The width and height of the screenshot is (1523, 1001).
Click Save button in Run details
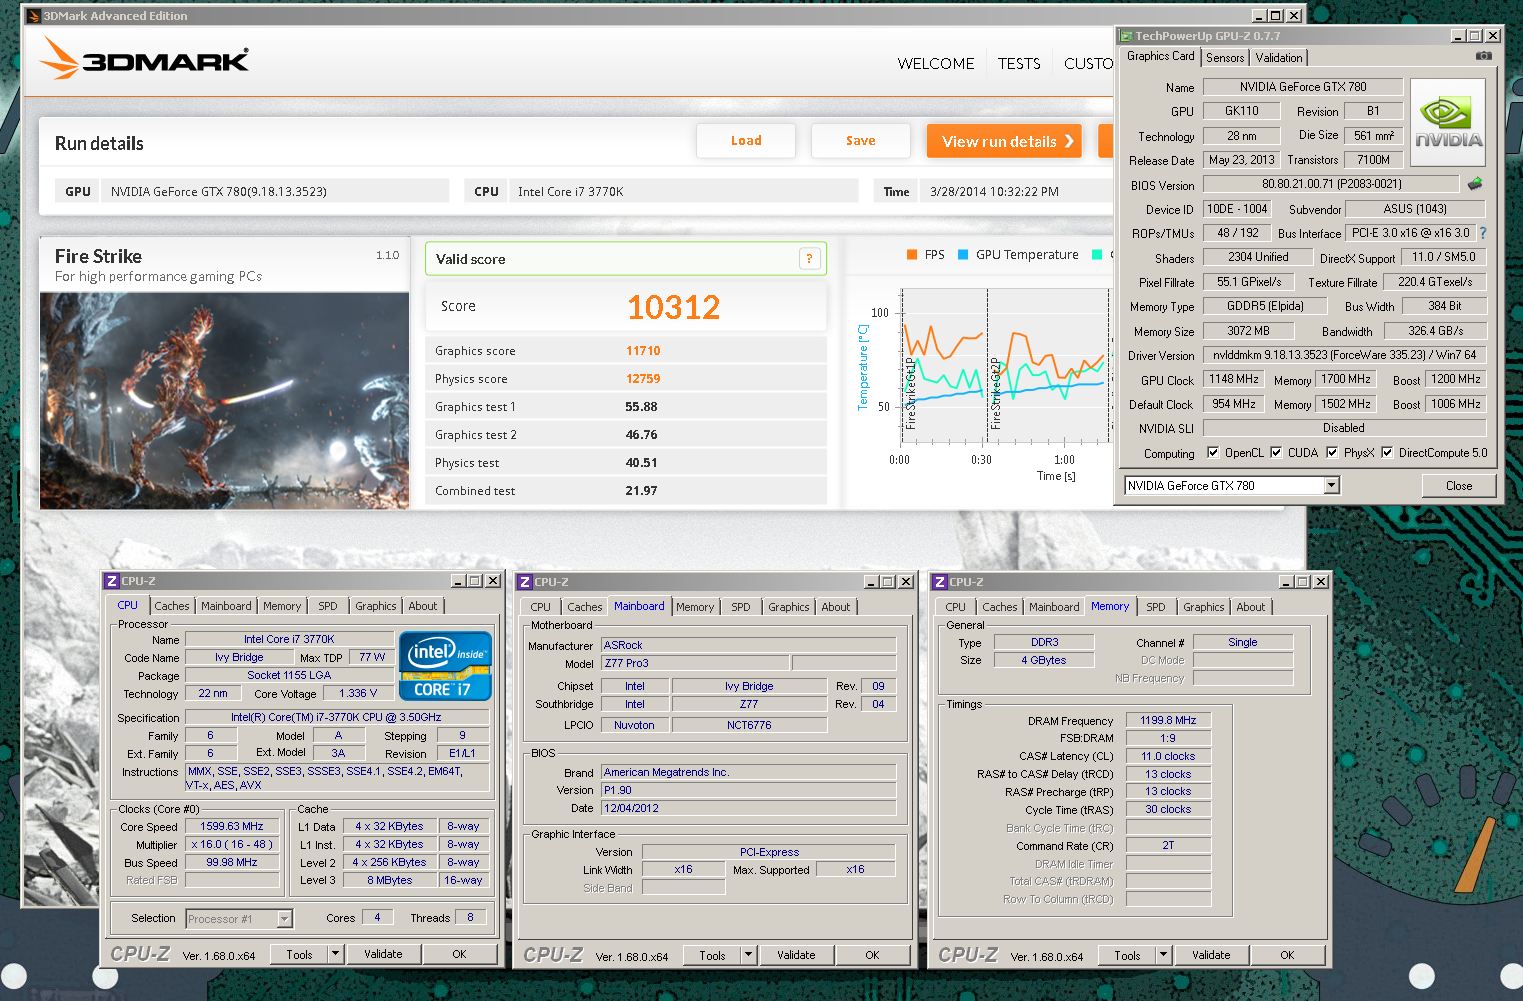(861, 141)
